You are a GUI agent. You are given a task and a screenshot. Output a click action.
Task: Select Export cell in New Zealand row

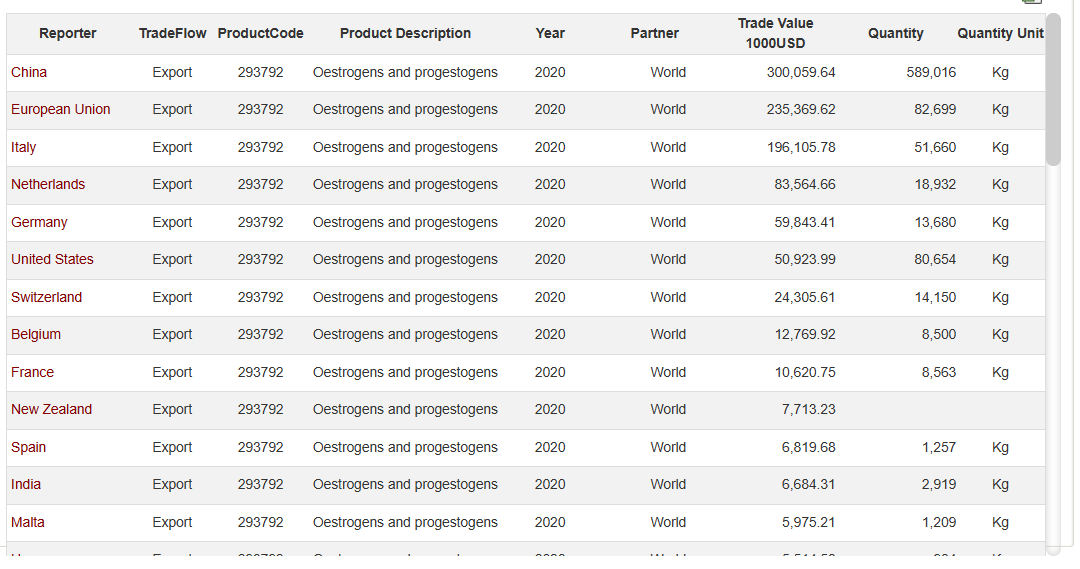(172, 410)
